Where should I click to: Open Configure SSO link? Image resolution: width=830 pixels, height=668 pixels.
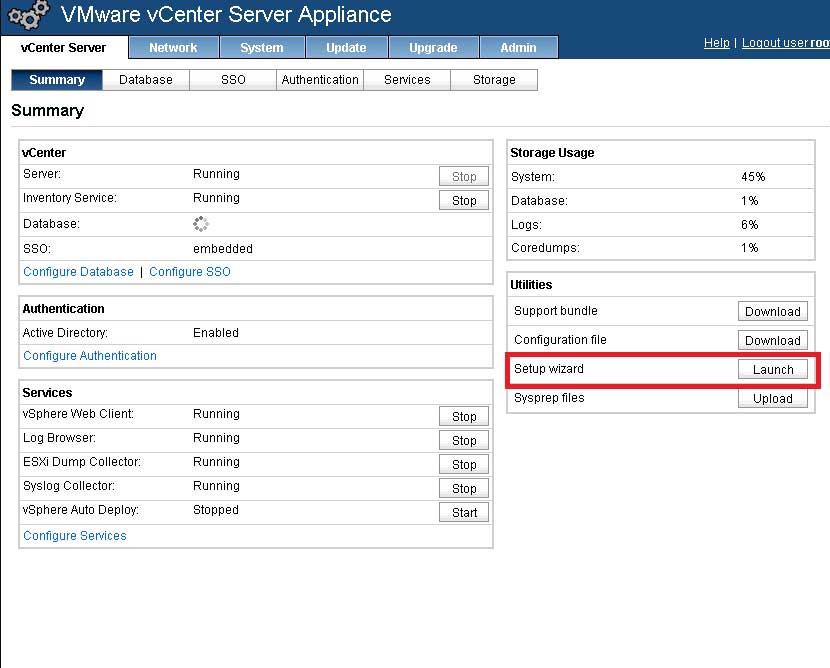pyautogui.click(x=190, y=272)
